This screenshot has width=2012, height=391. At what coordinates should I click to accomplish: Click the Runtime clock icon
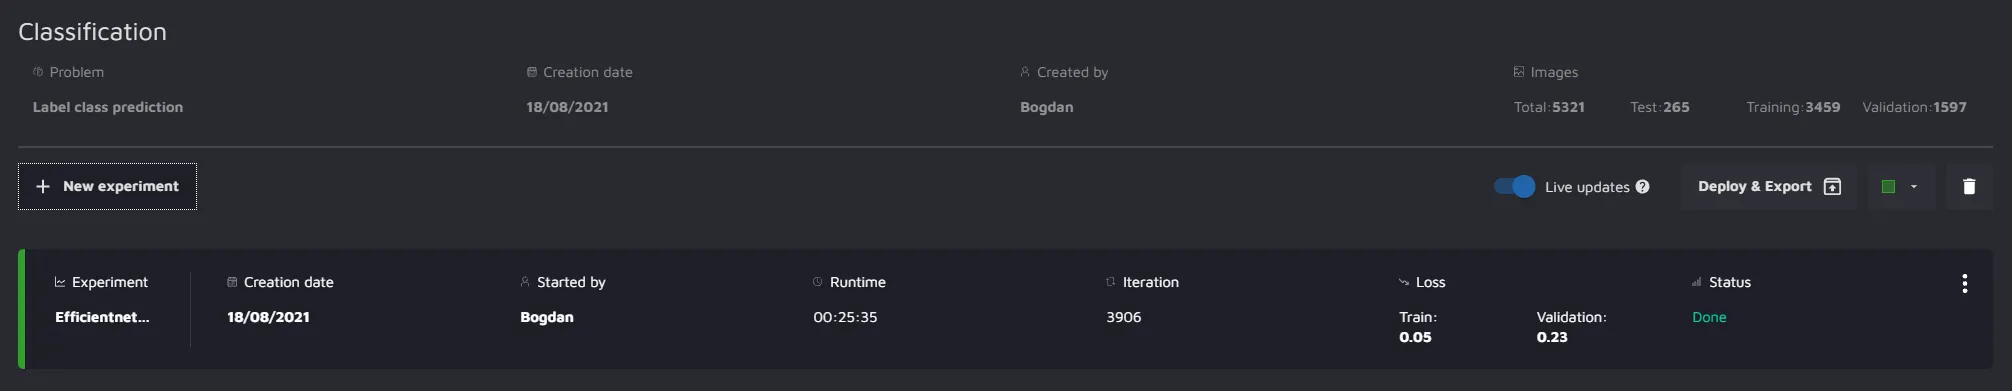[817, 282]
